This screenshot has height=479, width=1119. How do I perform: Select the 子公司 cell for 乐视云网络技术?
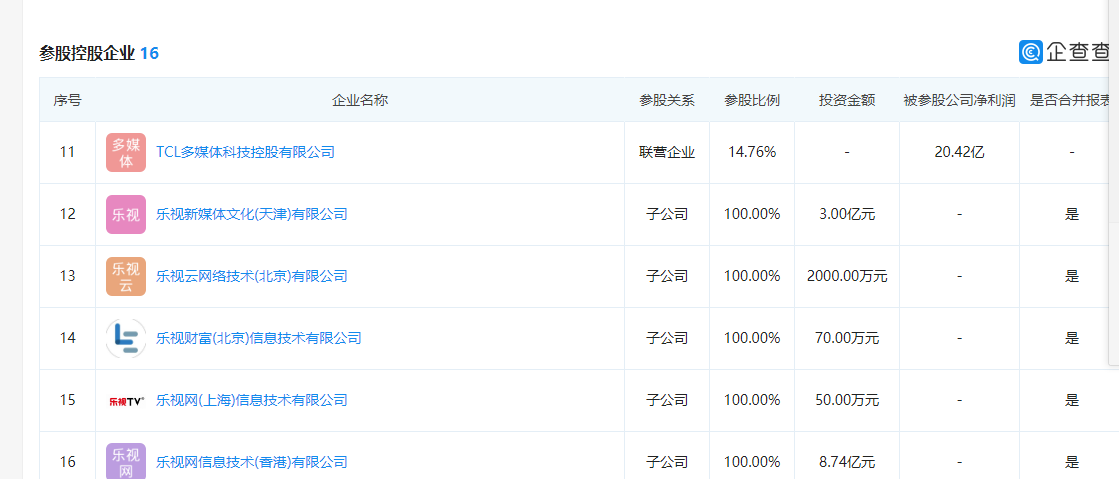coord(667,276)
